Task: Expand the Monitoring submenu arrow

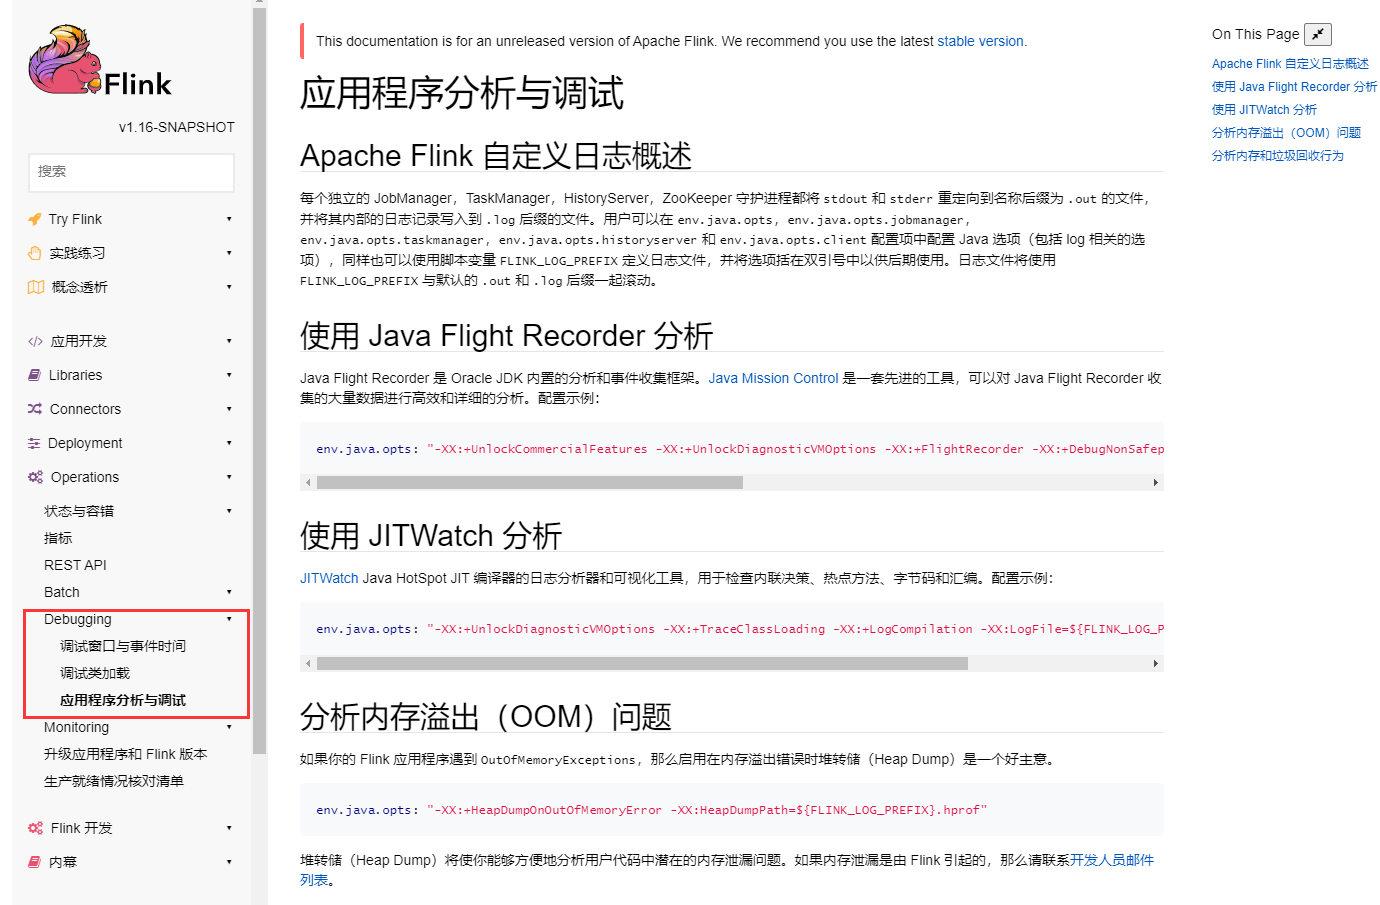Action: pyautogui.click(x=229, y=727)
